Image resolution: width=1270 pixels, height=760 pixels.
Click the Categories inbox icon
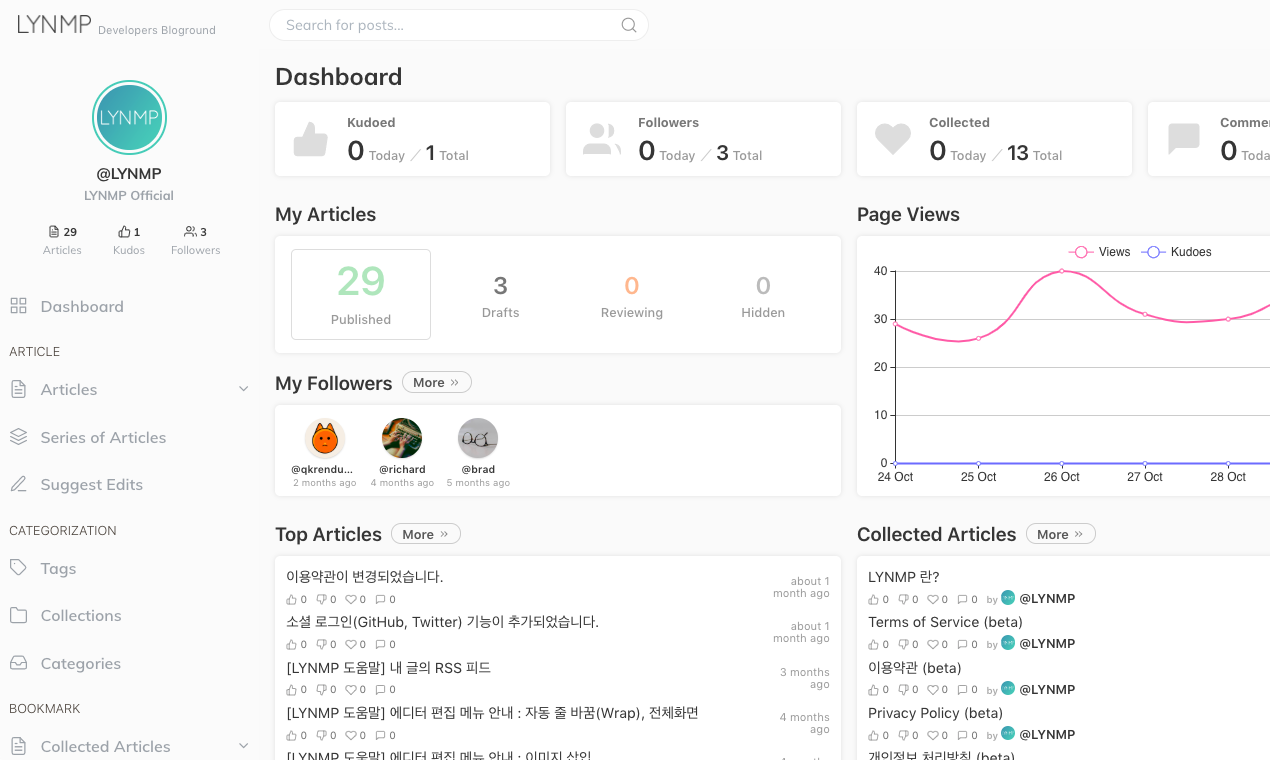(18, 663)
